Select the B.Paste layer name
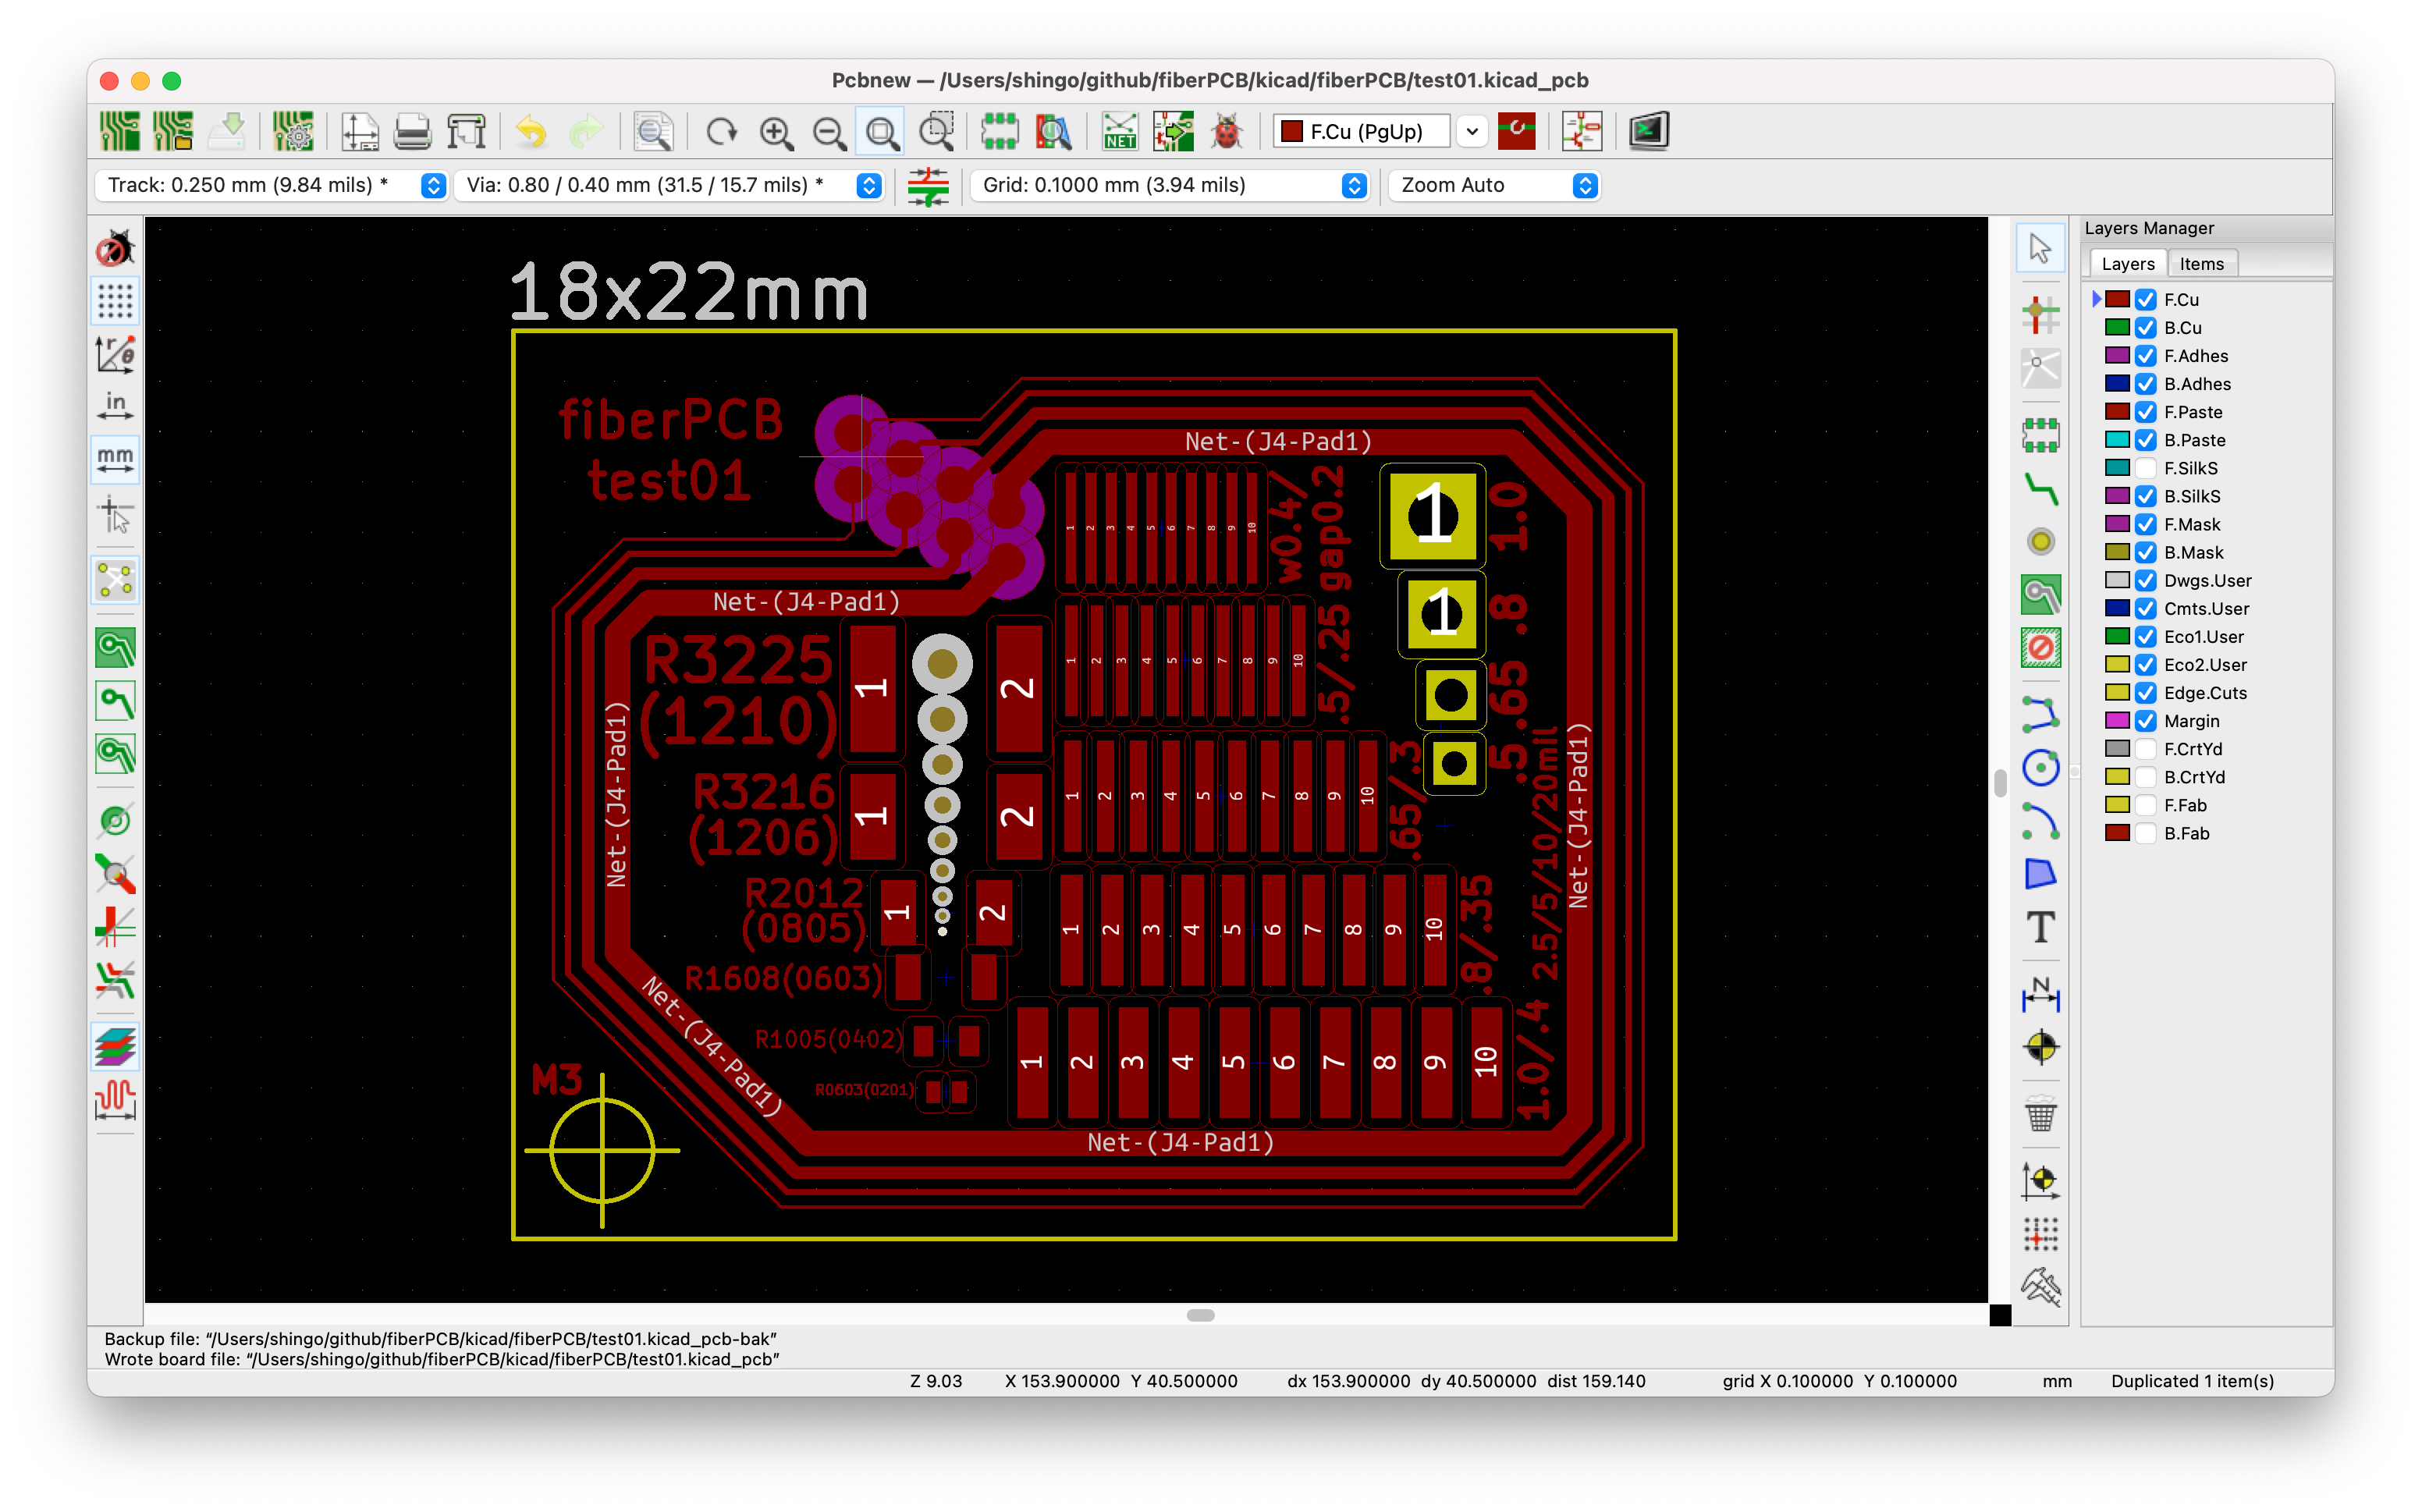Viewport: 2422px width, 1512px height. click(x=2194, y=440)
